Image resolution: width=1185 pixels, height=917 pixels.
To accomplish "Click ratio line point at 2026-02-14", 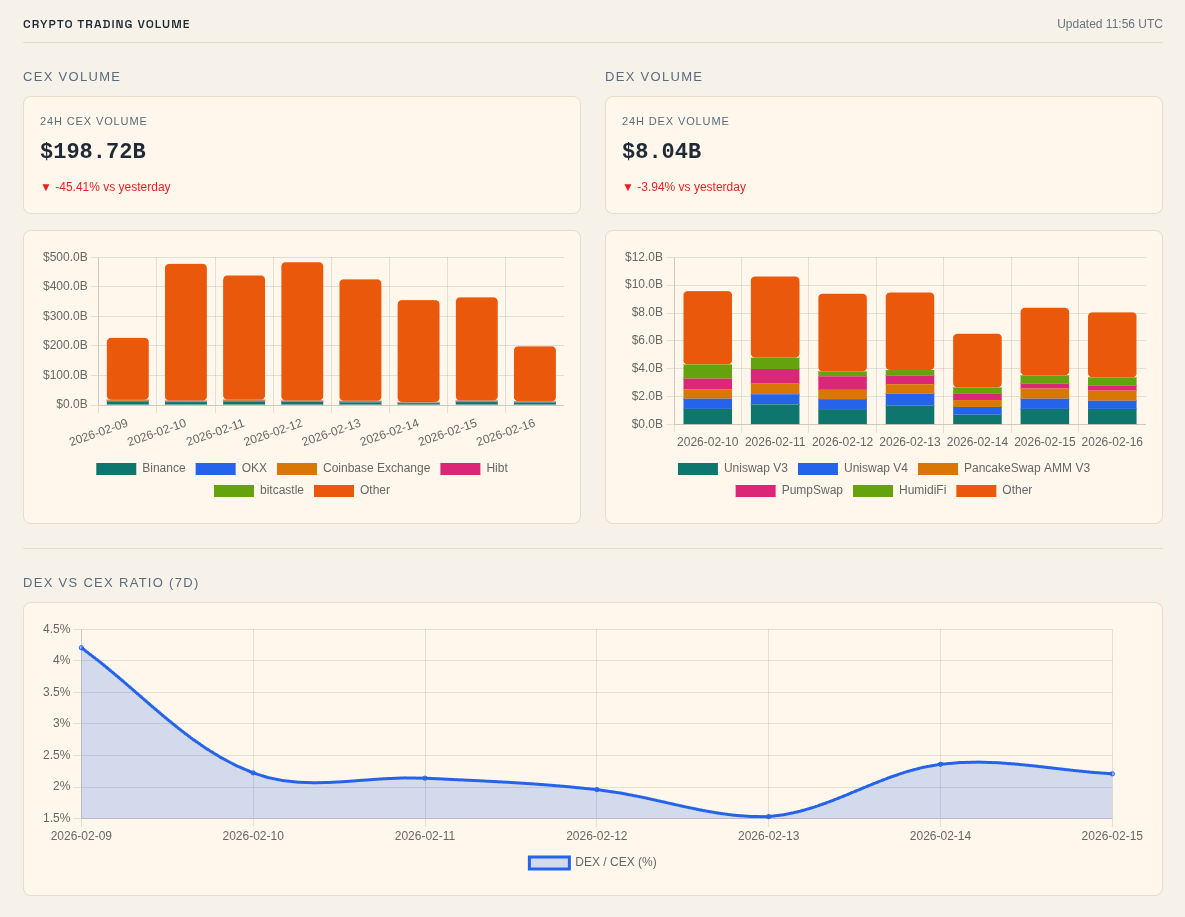I will point(940,764).
